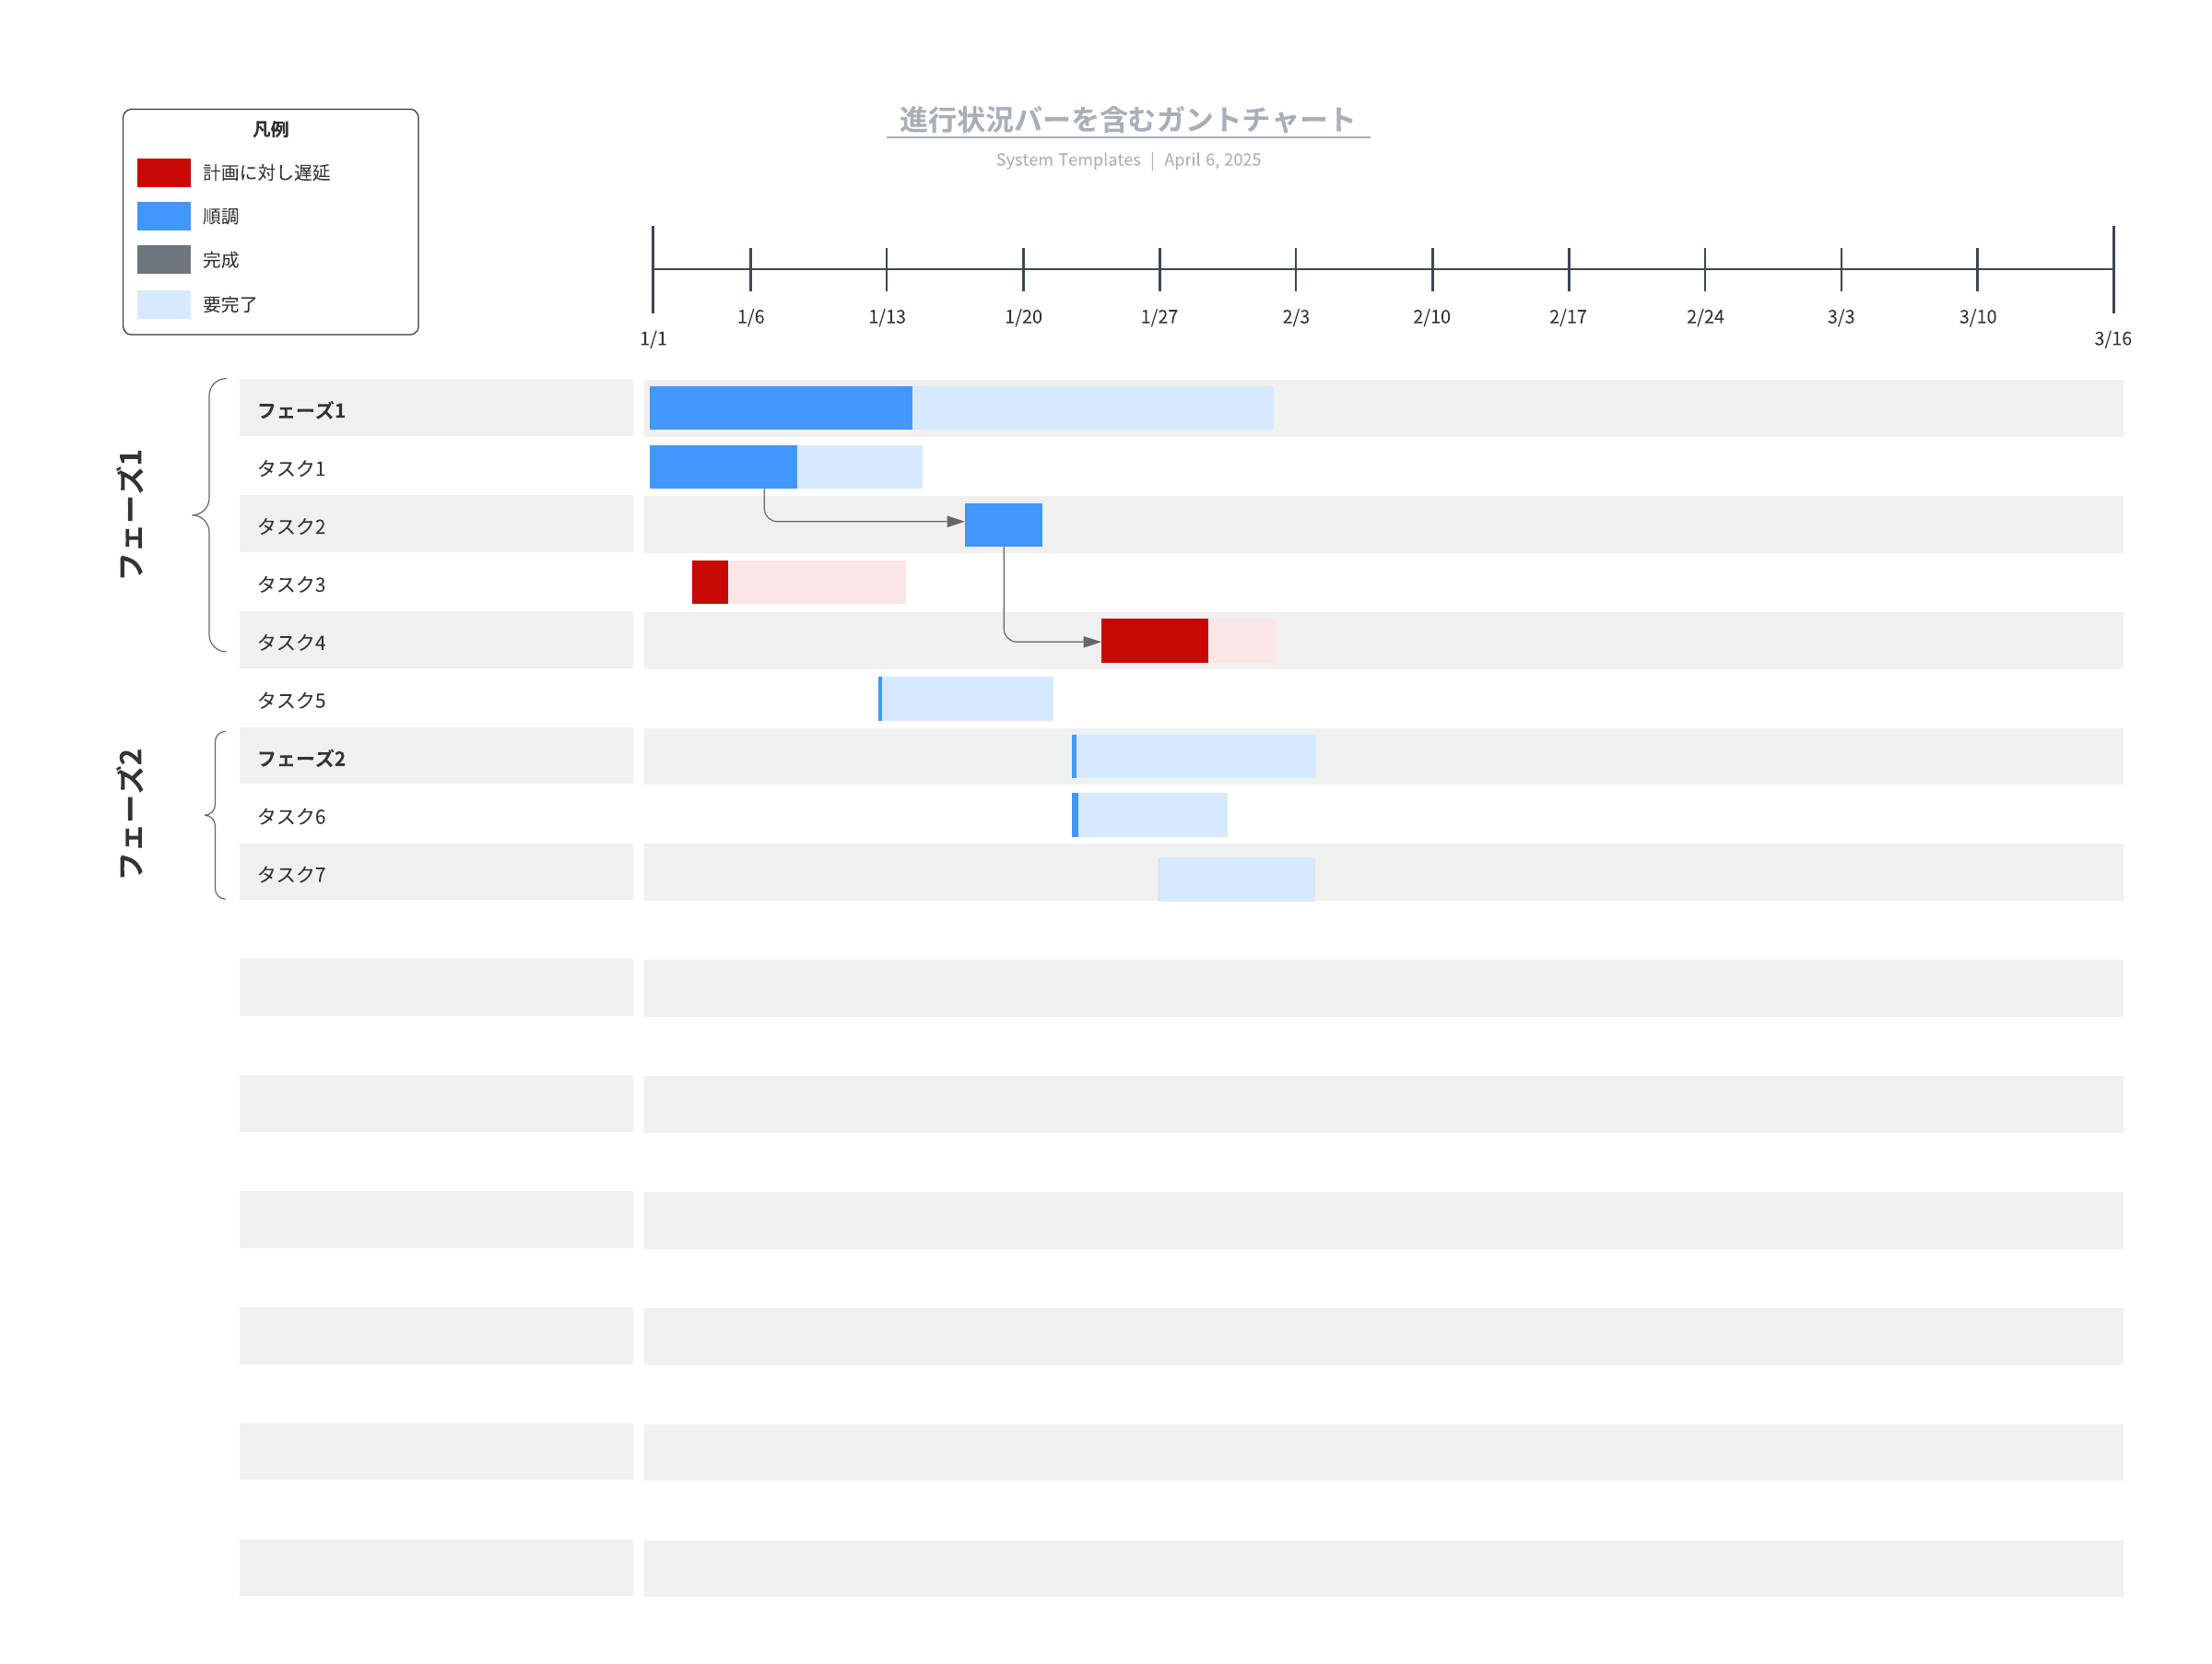Click the gray 完成 legend swatch
Screen dimensions: 2212x1664
coord(164,260)
